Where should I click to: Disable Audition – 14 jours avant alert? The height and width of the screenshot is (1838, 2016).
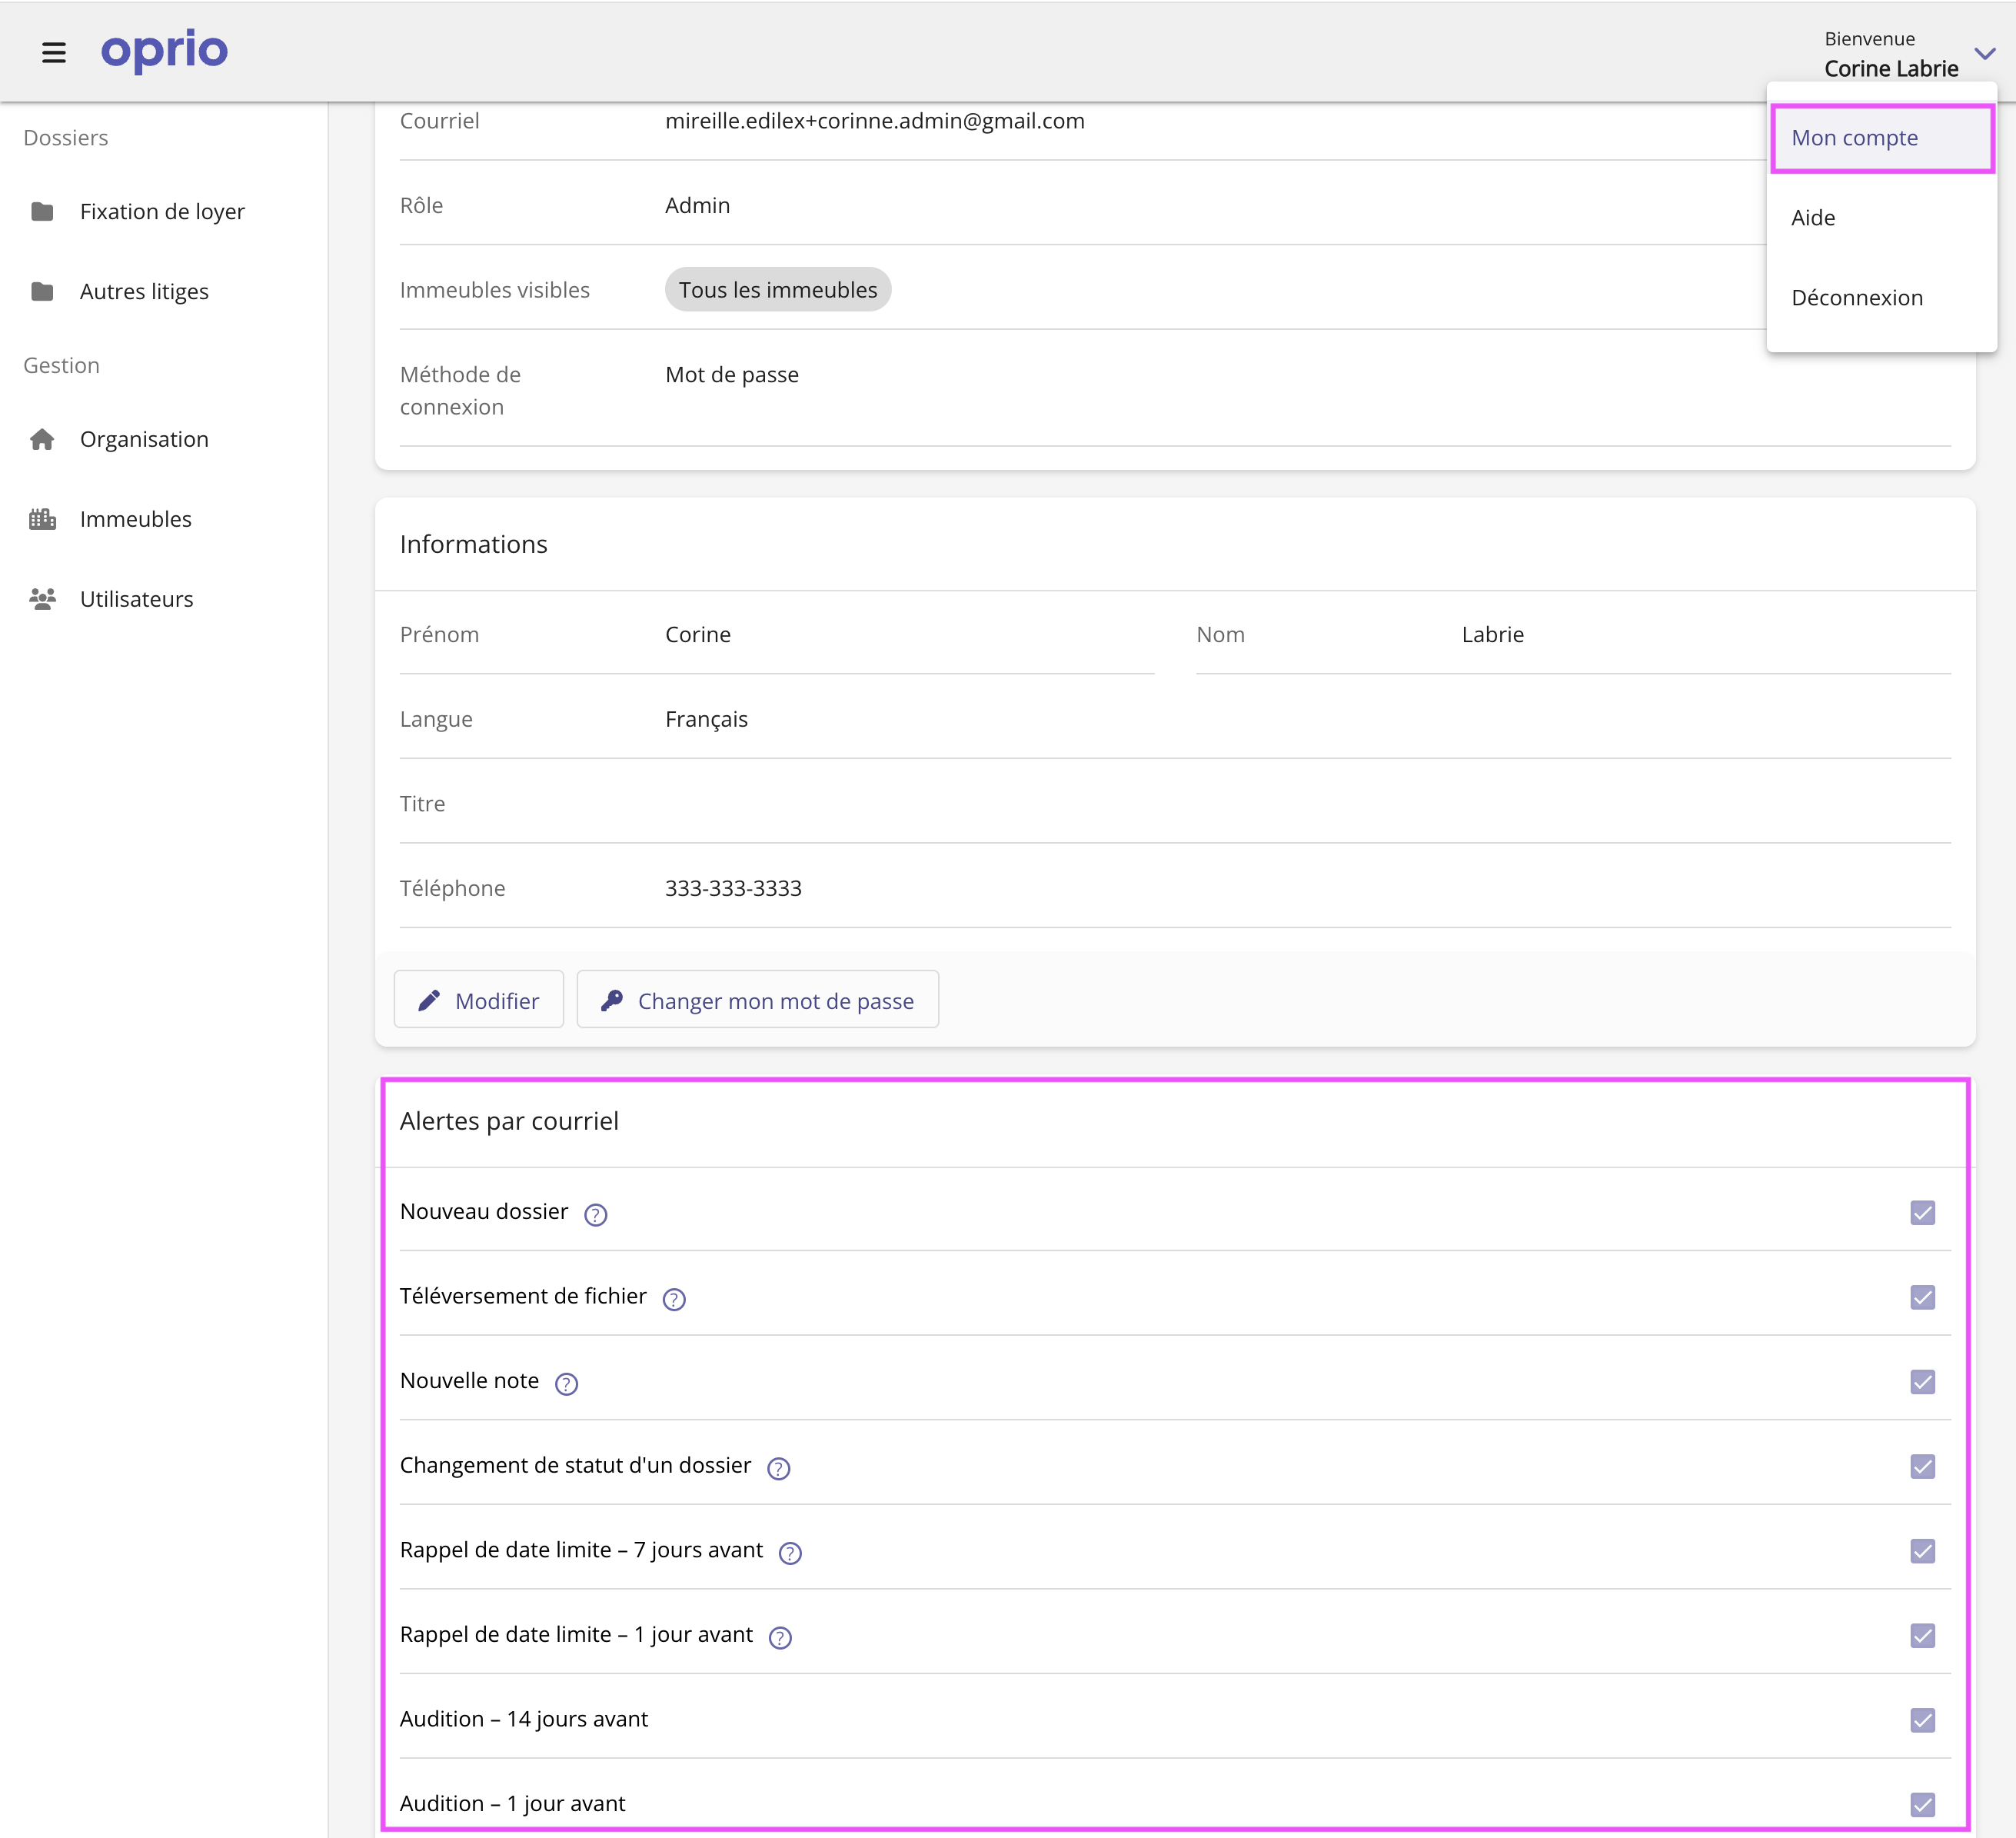tap(1922, 1720)
